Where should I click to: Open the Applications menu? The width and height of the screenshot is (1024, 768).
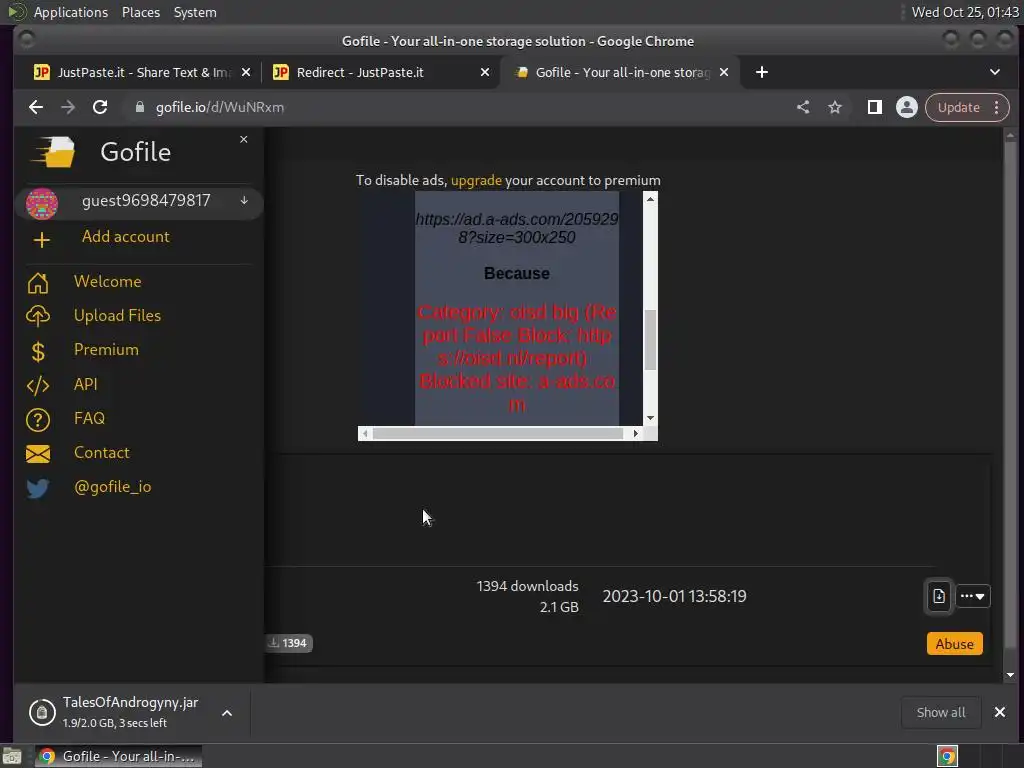click(71, 12)
